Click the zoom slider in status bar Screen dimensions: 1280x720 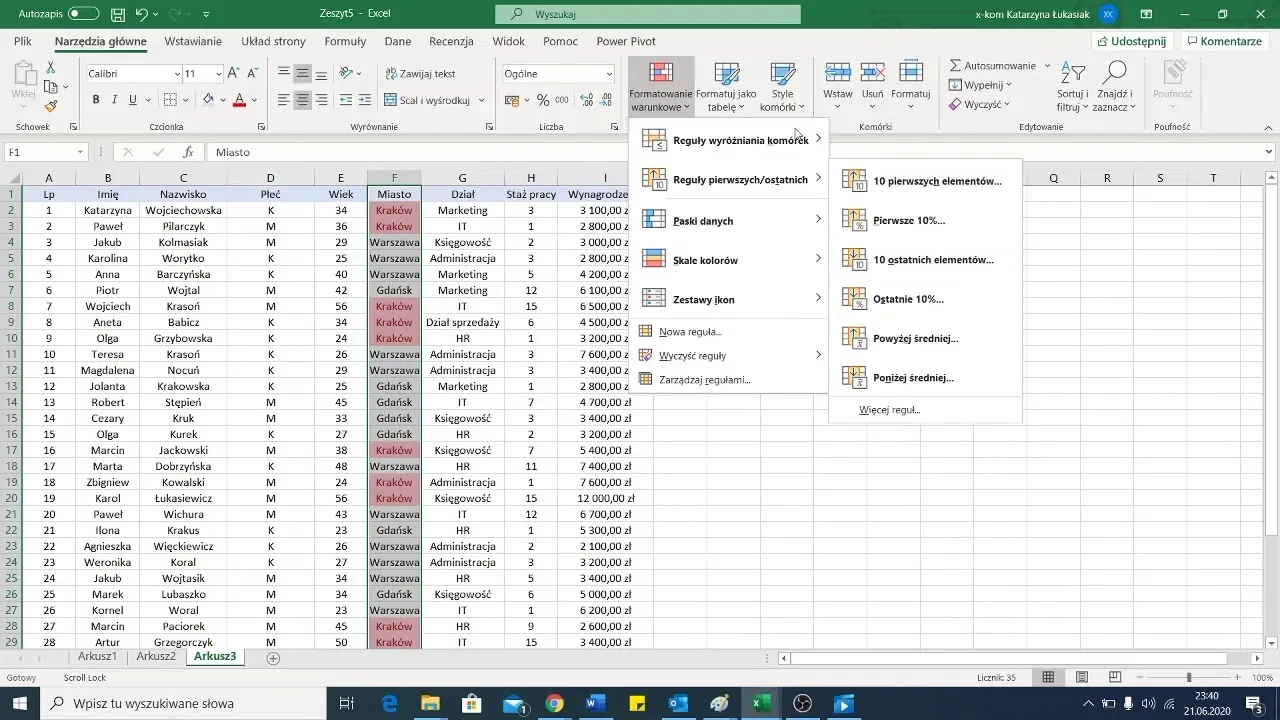pos(1188,678)
